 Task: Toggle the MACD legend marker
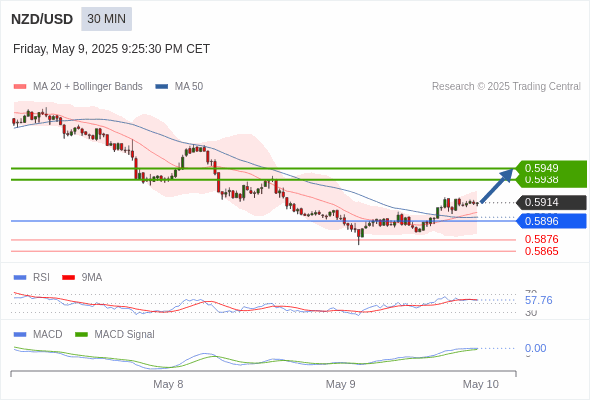coord(20,335)
